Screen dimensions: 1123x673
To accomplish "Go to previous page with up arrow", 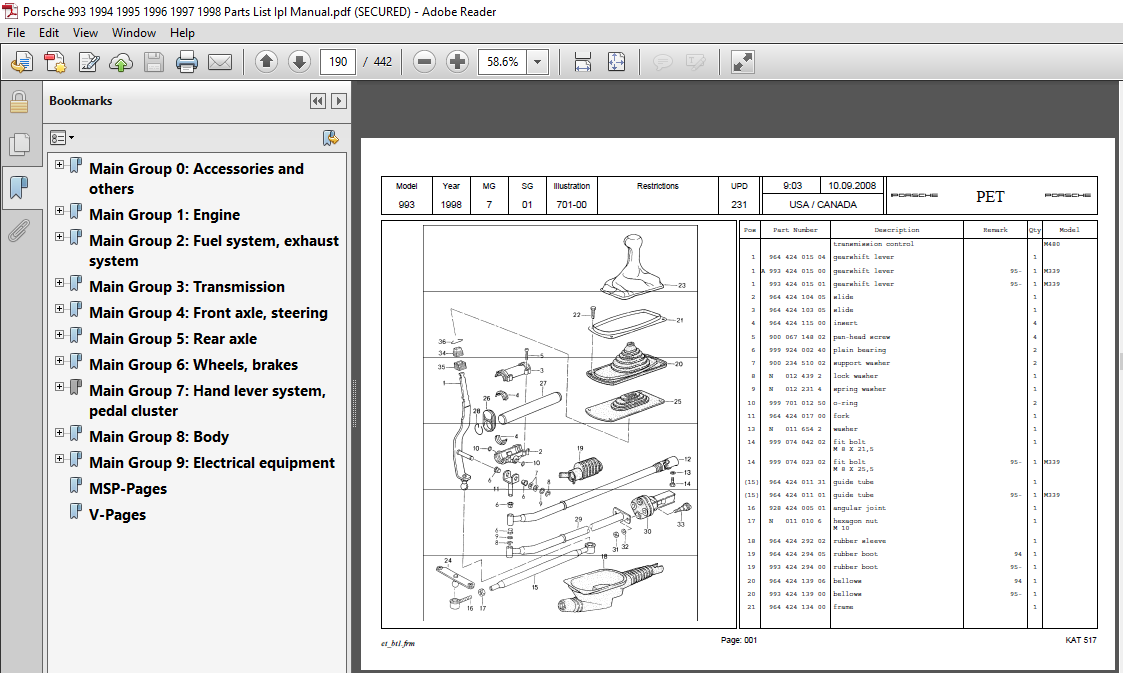I will pos(266,62).
